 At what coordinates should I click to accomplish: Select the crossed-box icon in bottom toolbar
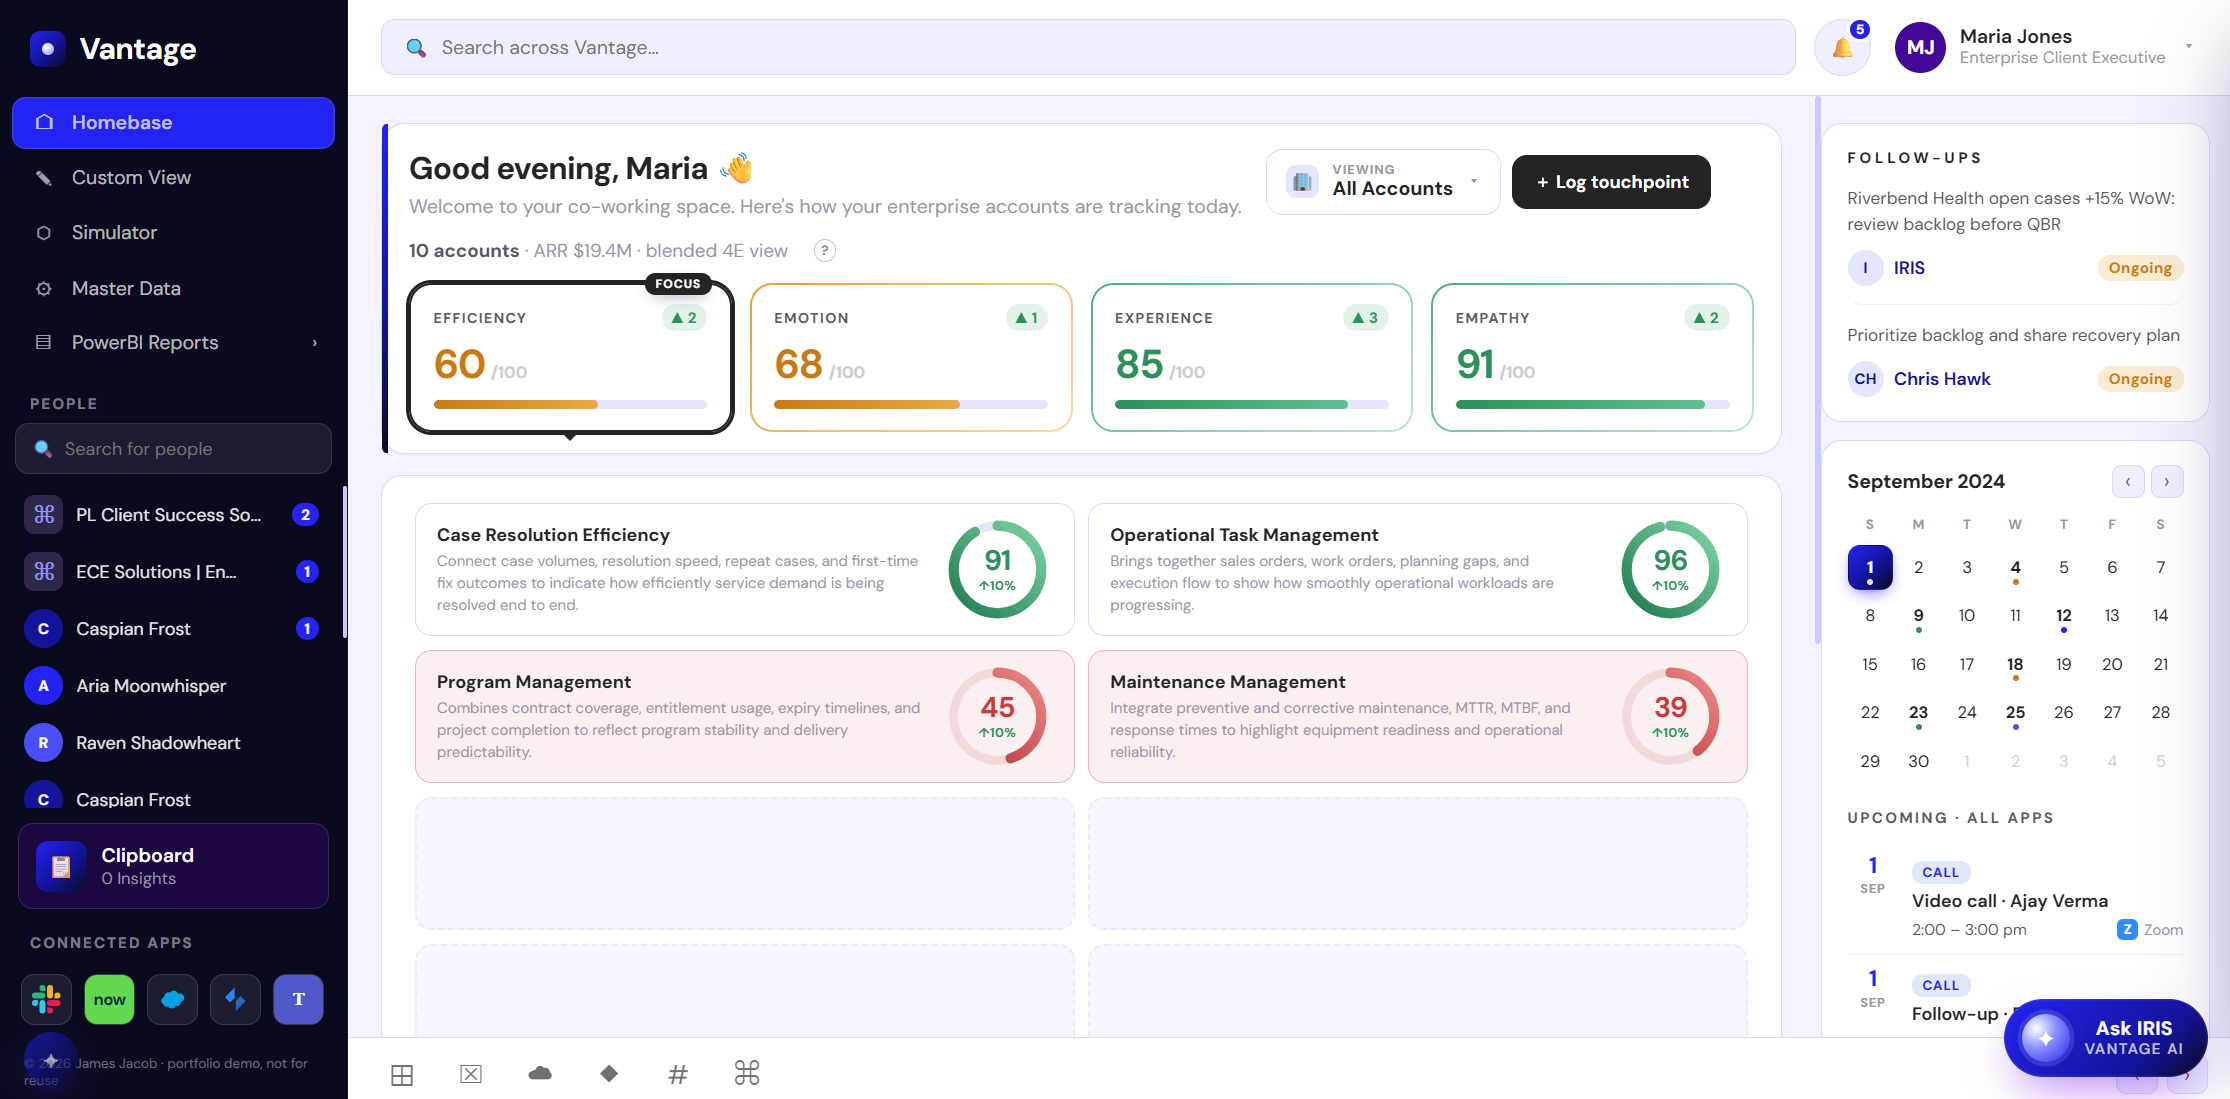click(x=471, y=1074)
